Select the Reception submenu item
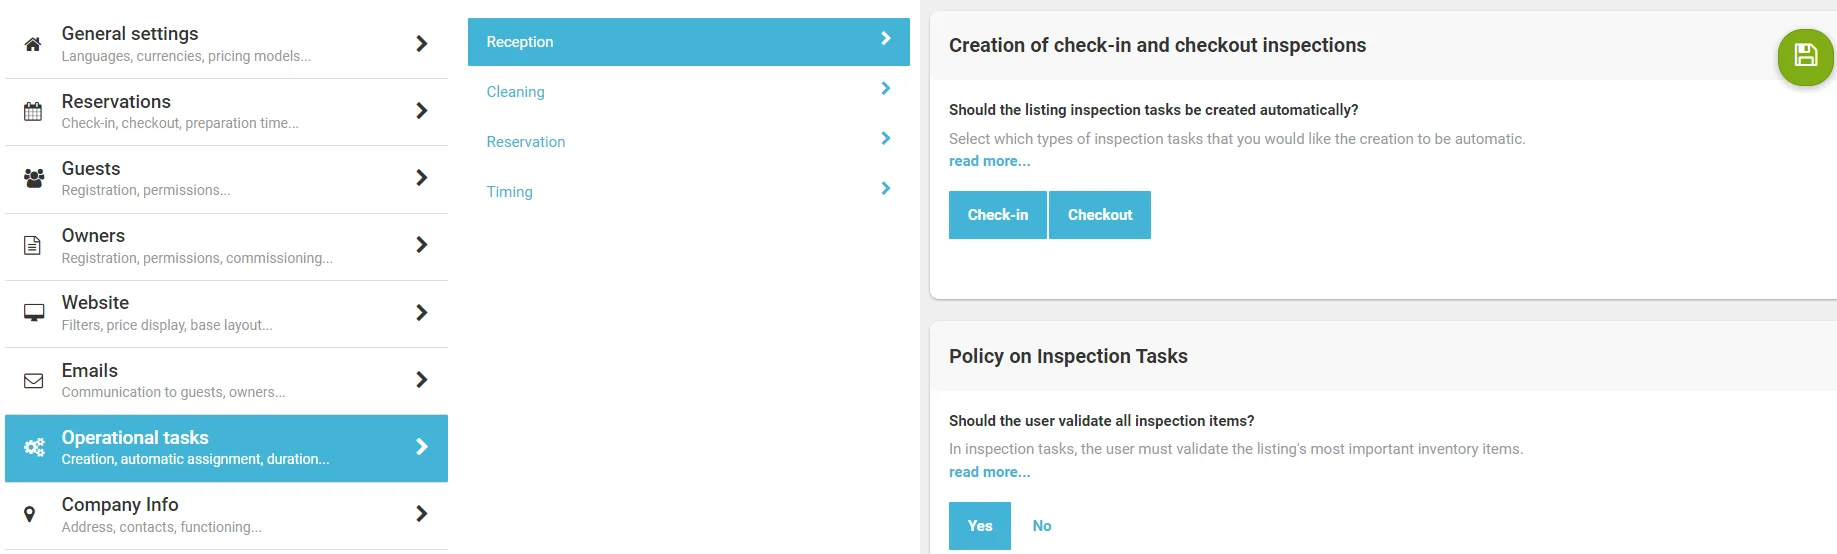 [520, 42]
